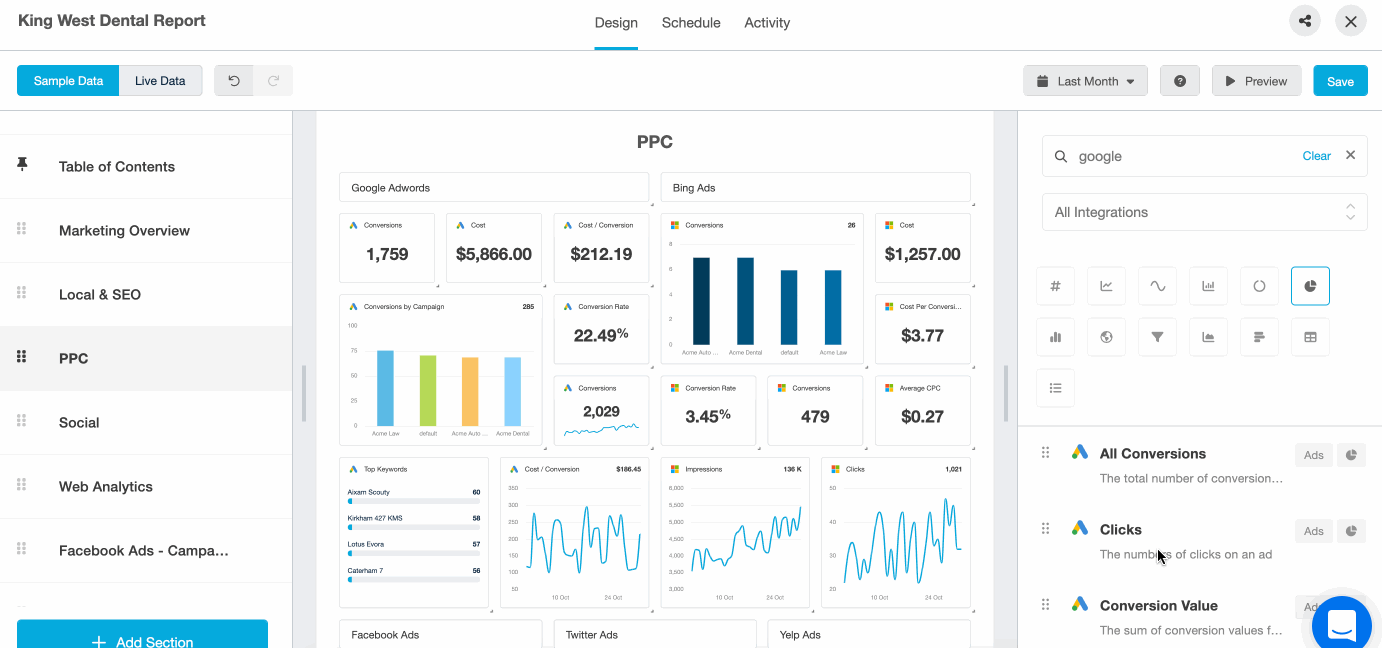Open the Facebook Ads - Campa... section
Image resolution: width=1382 pixels, height=648 pixels.
click(146, 551)
